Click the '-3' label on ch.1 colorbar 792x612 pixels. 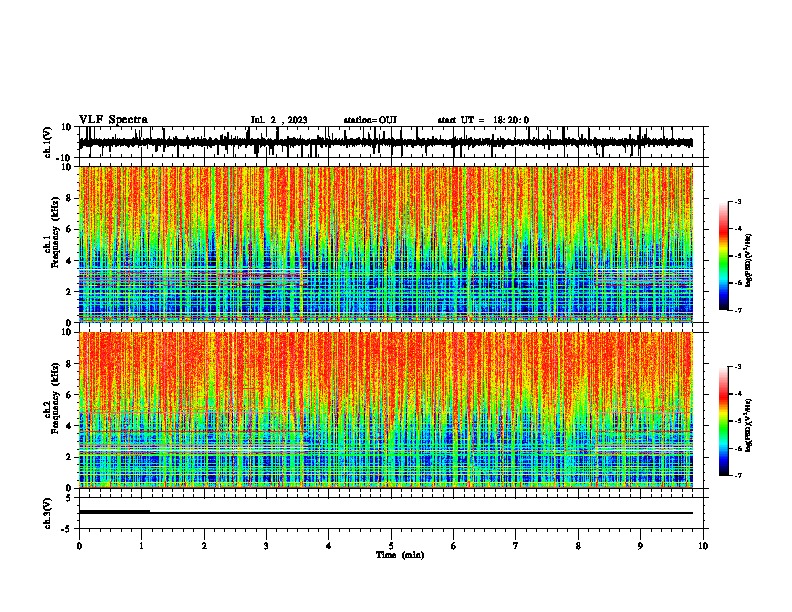click(737, 202)
